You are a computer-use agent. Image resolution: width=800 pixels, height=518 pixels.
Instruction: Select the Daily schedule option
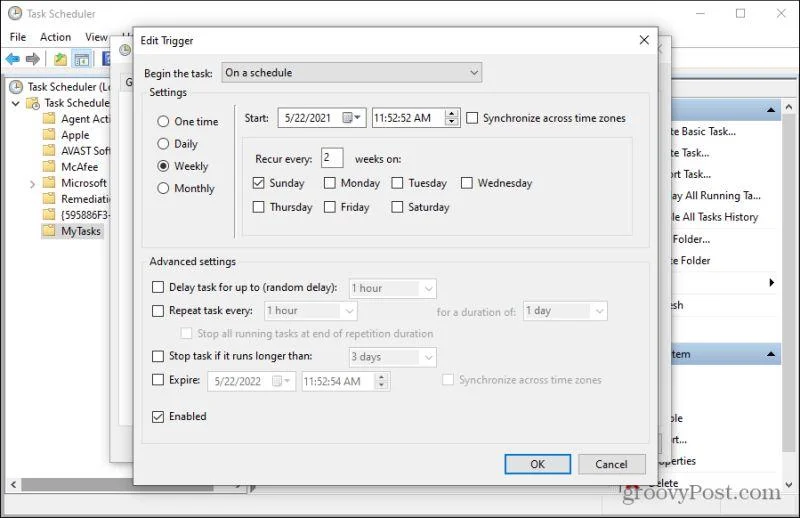click(163, 144)
